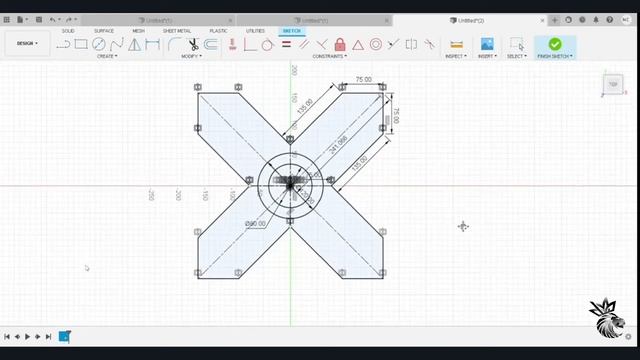Click the Inspect measure ruler icon

click(x=456, y=44)
